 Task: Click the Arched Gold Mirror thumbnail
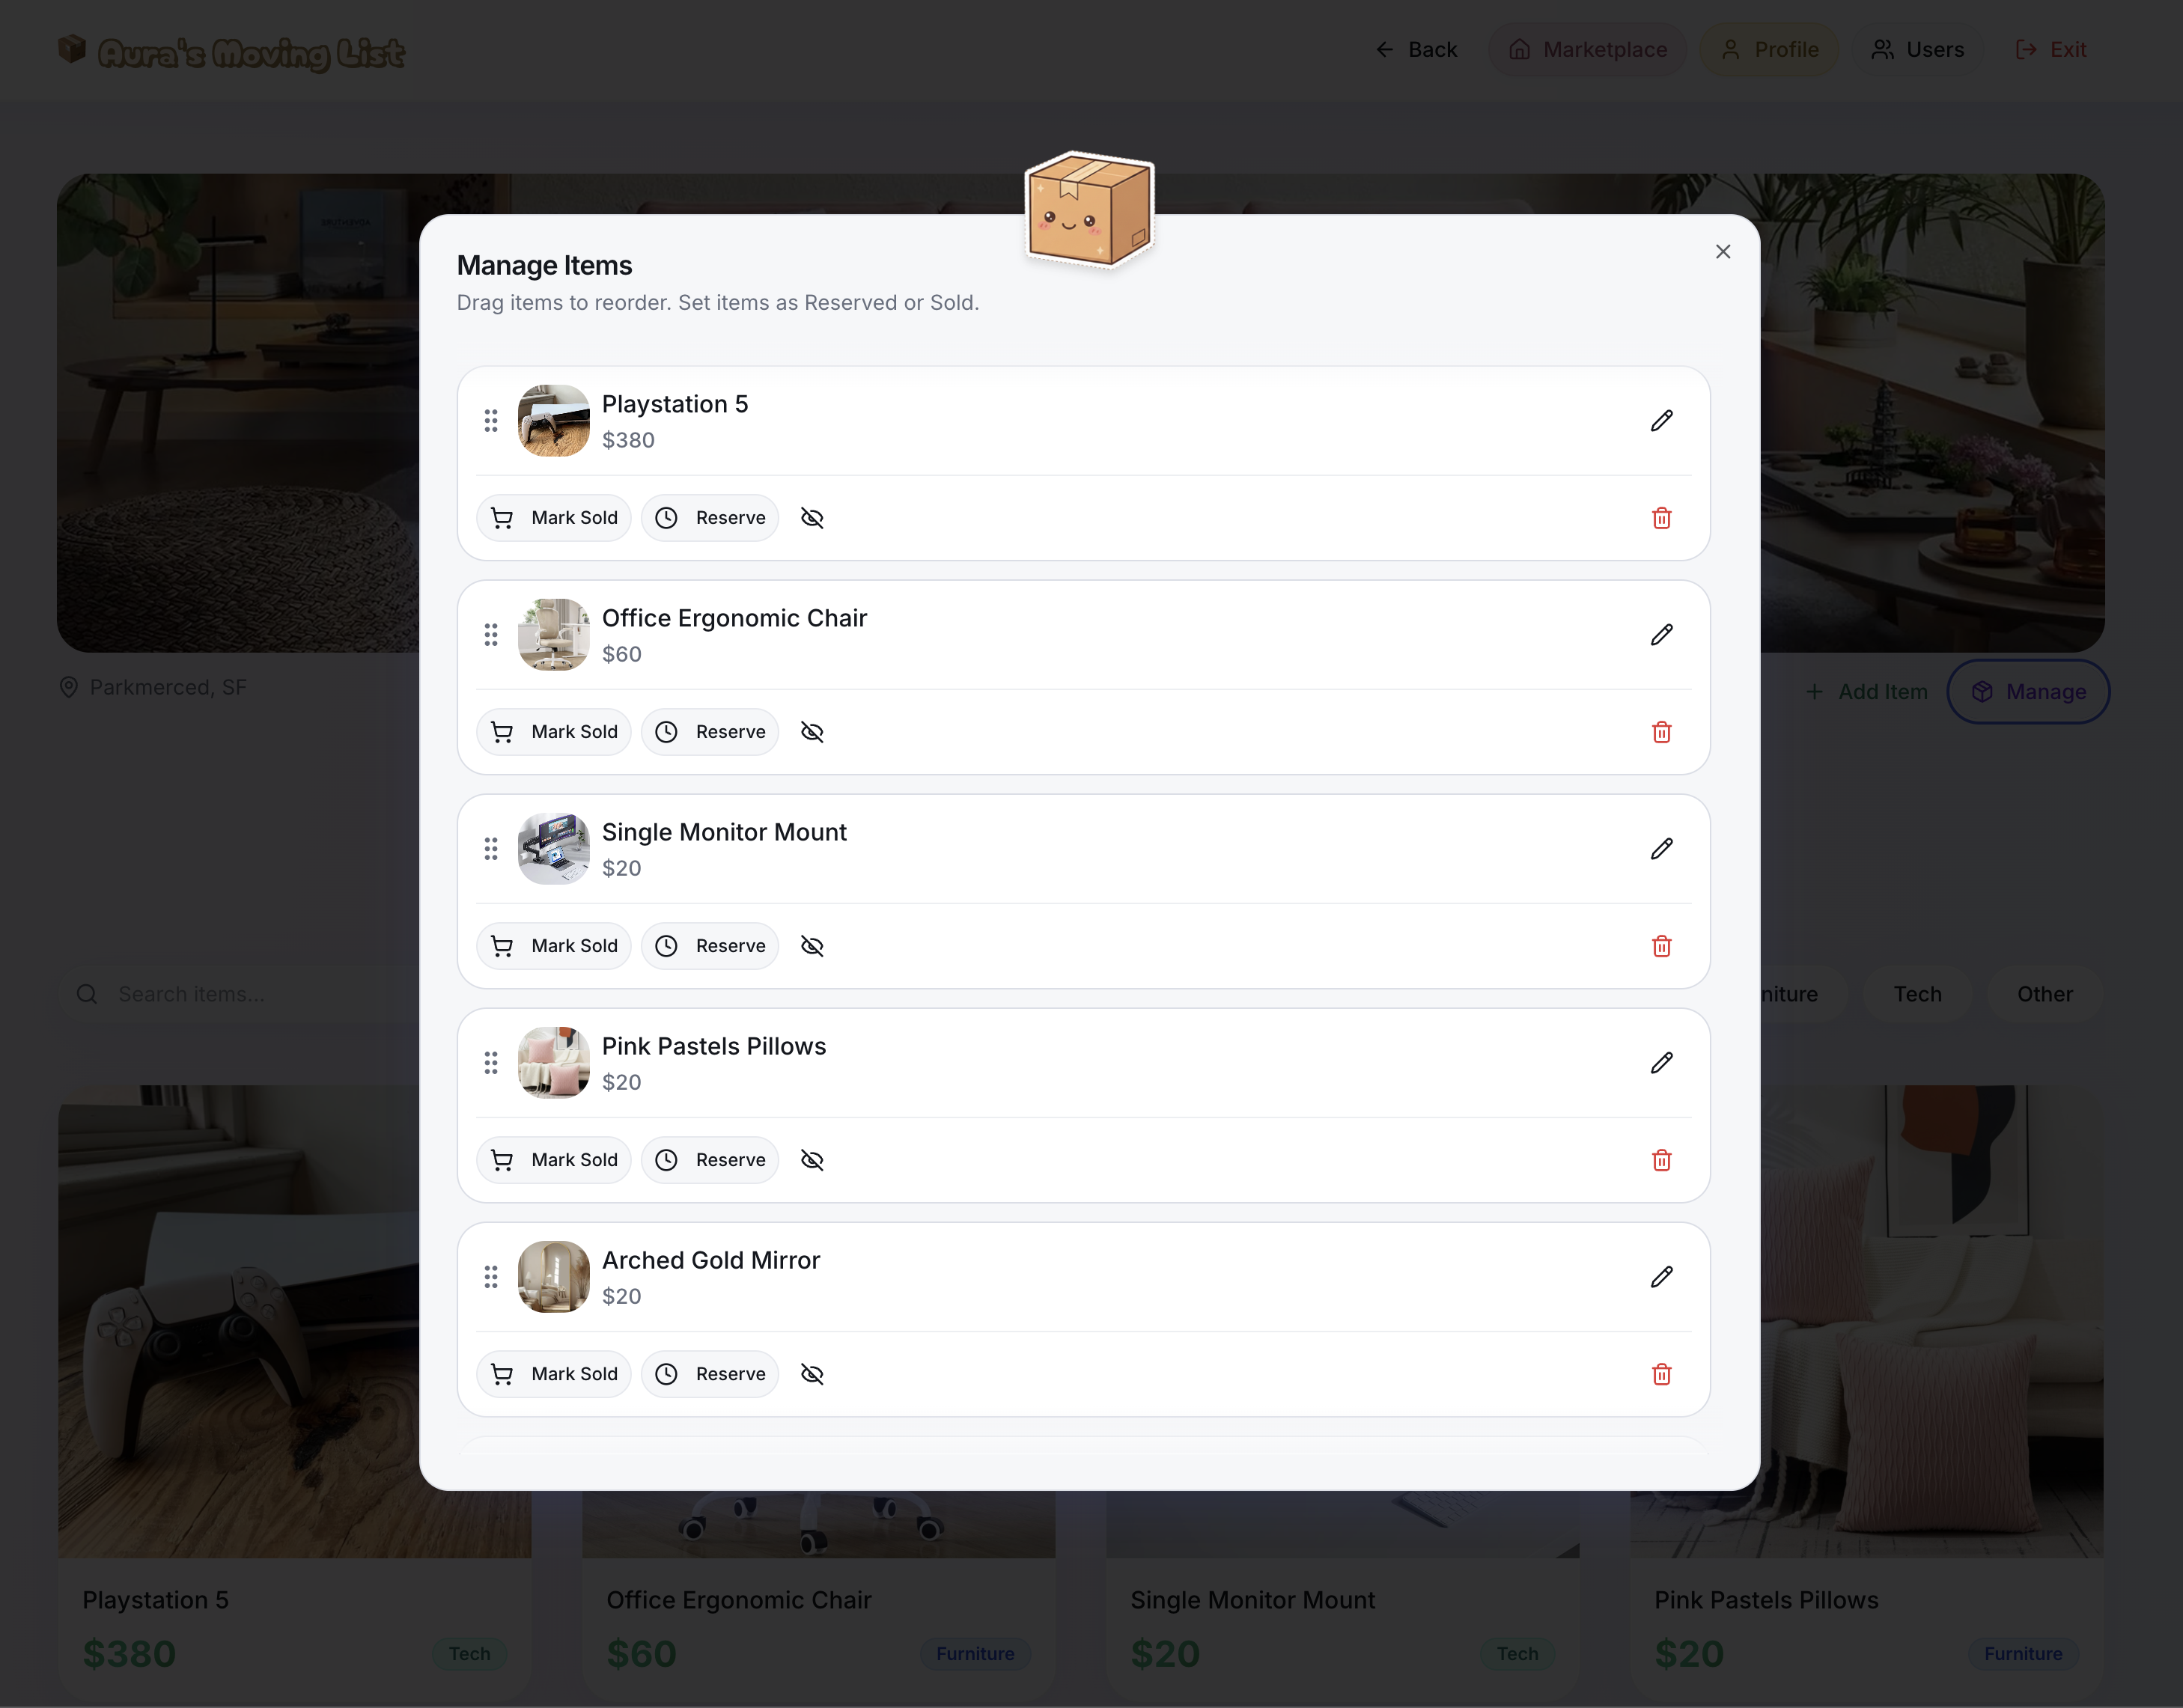554,1277
